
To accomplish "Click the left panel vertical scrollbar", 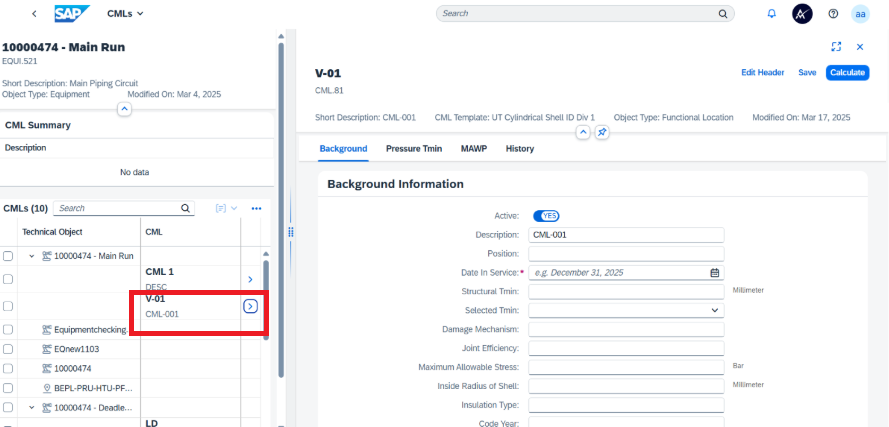I will point(281,210).
